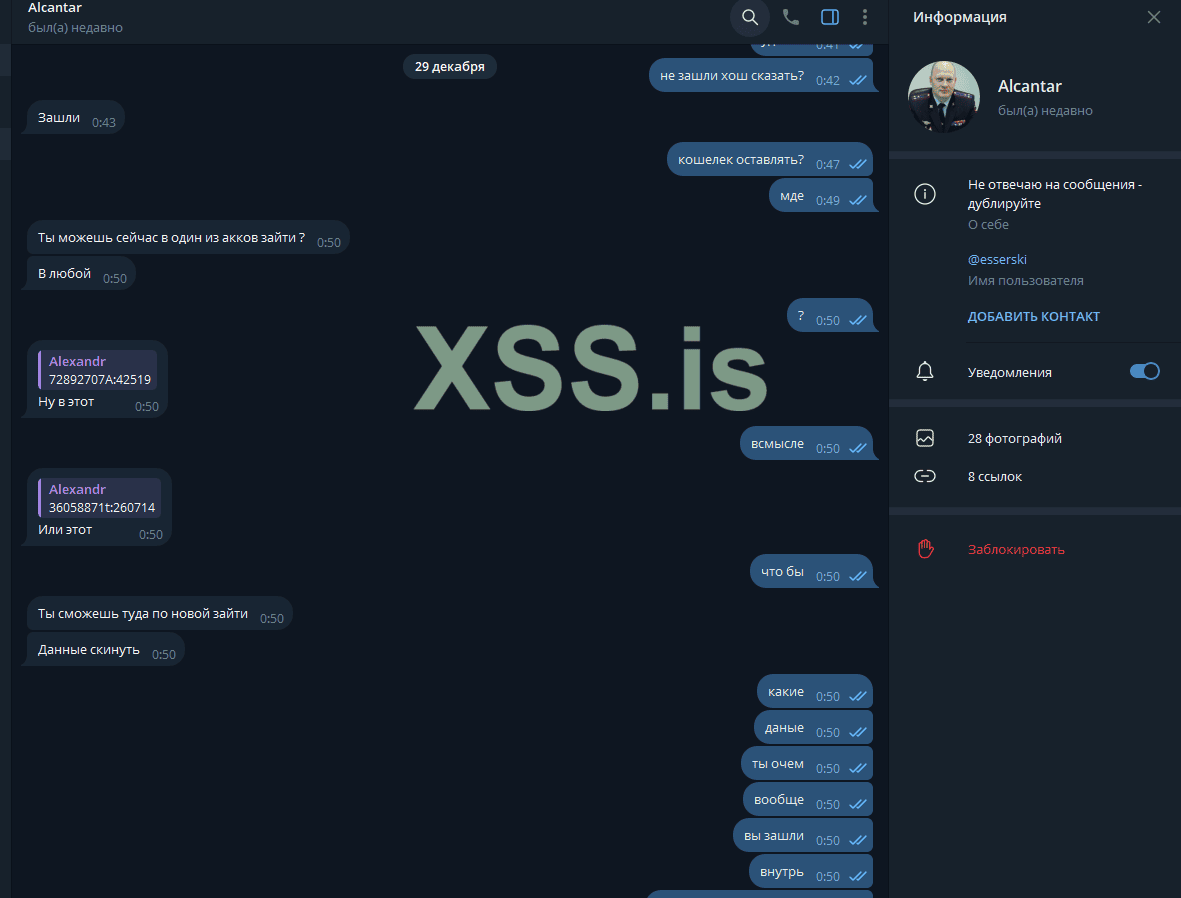Open search in the Alcantar chat
This screenshot has height=898, width=1181.
coord(749,17)
